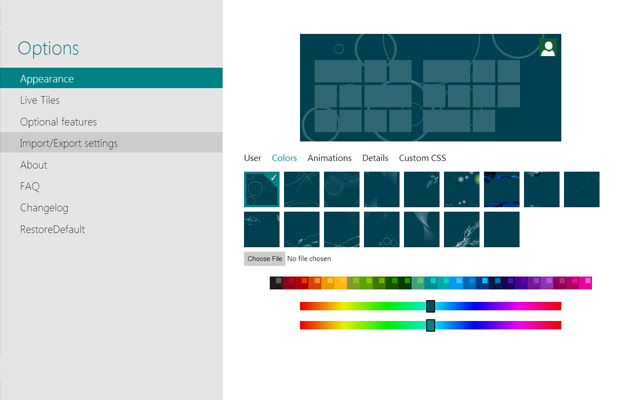The height and width of the screenshot is (400, 640).
Task: Choose the plain solid background in second row
Action: click(x=502, y=229)
